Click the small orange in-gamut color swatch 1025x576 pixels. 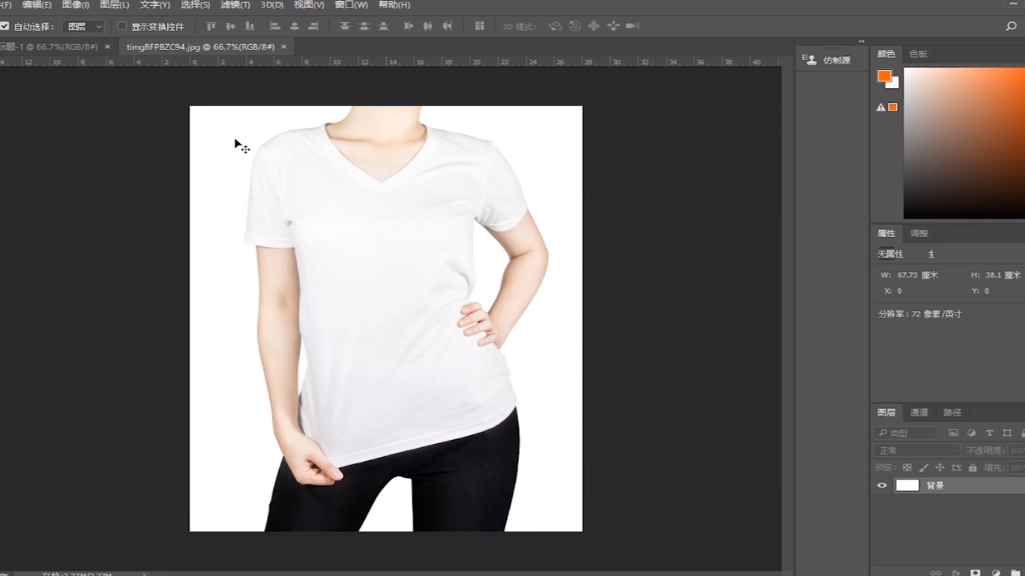point(893,107)
